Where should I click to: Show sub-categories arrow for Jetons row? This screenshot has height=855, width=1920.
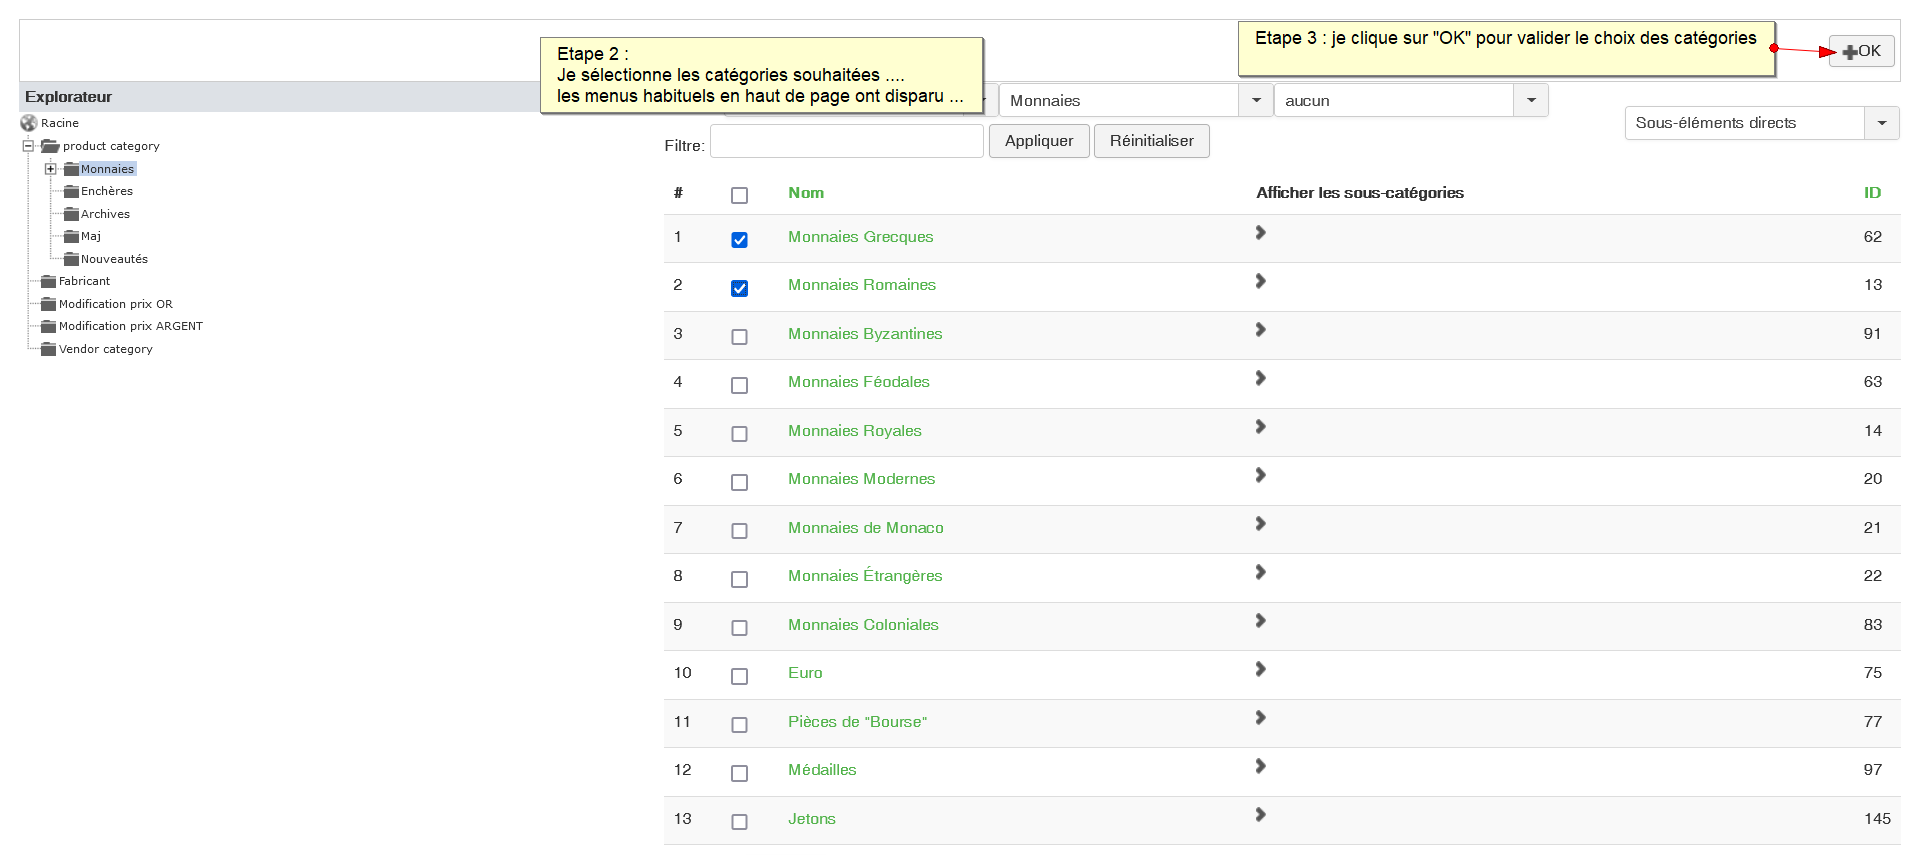click(x=1260, y=815)
